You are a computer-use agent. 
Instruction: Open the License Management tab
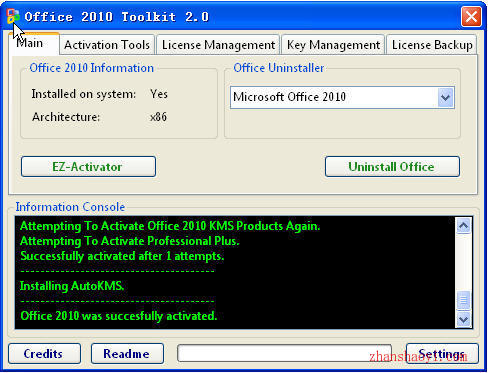pyautogui.click(x=218, y=45)
